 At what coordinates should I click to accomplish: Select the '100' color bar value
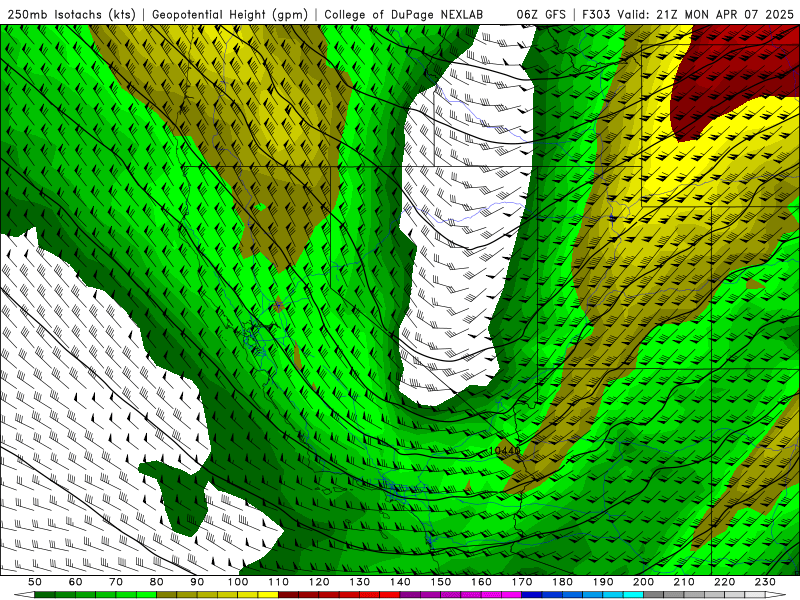(238, 582)
